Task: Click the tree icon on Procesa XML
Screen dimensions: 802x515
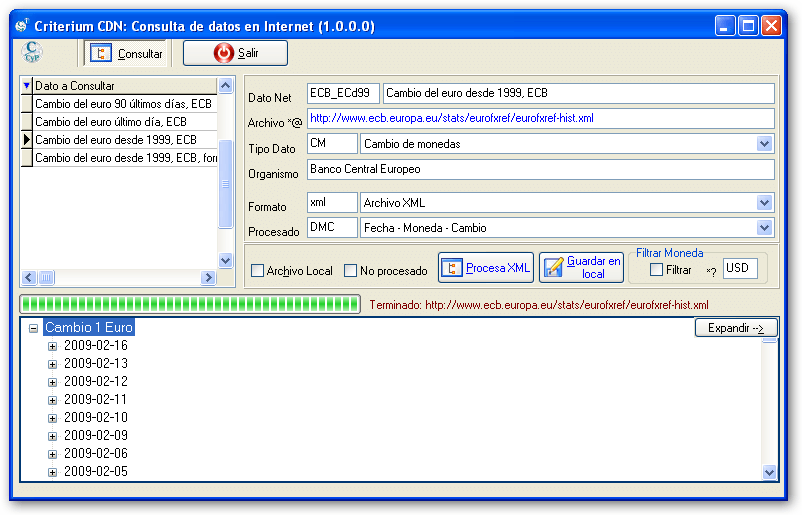Action: pos(451,267)
